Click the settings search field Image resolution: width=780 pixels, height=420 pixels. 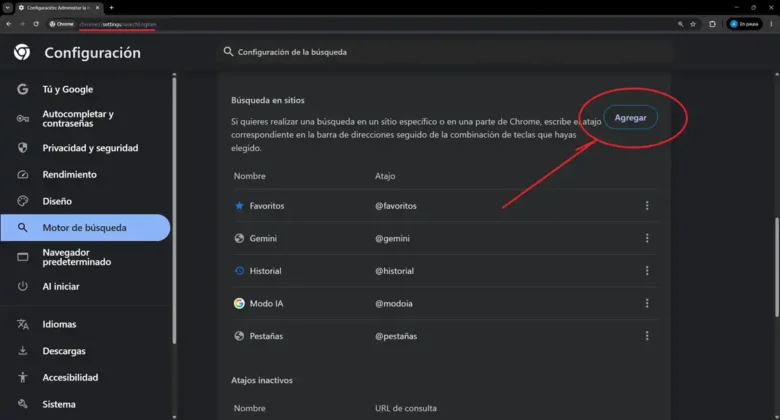pos(445,52)
